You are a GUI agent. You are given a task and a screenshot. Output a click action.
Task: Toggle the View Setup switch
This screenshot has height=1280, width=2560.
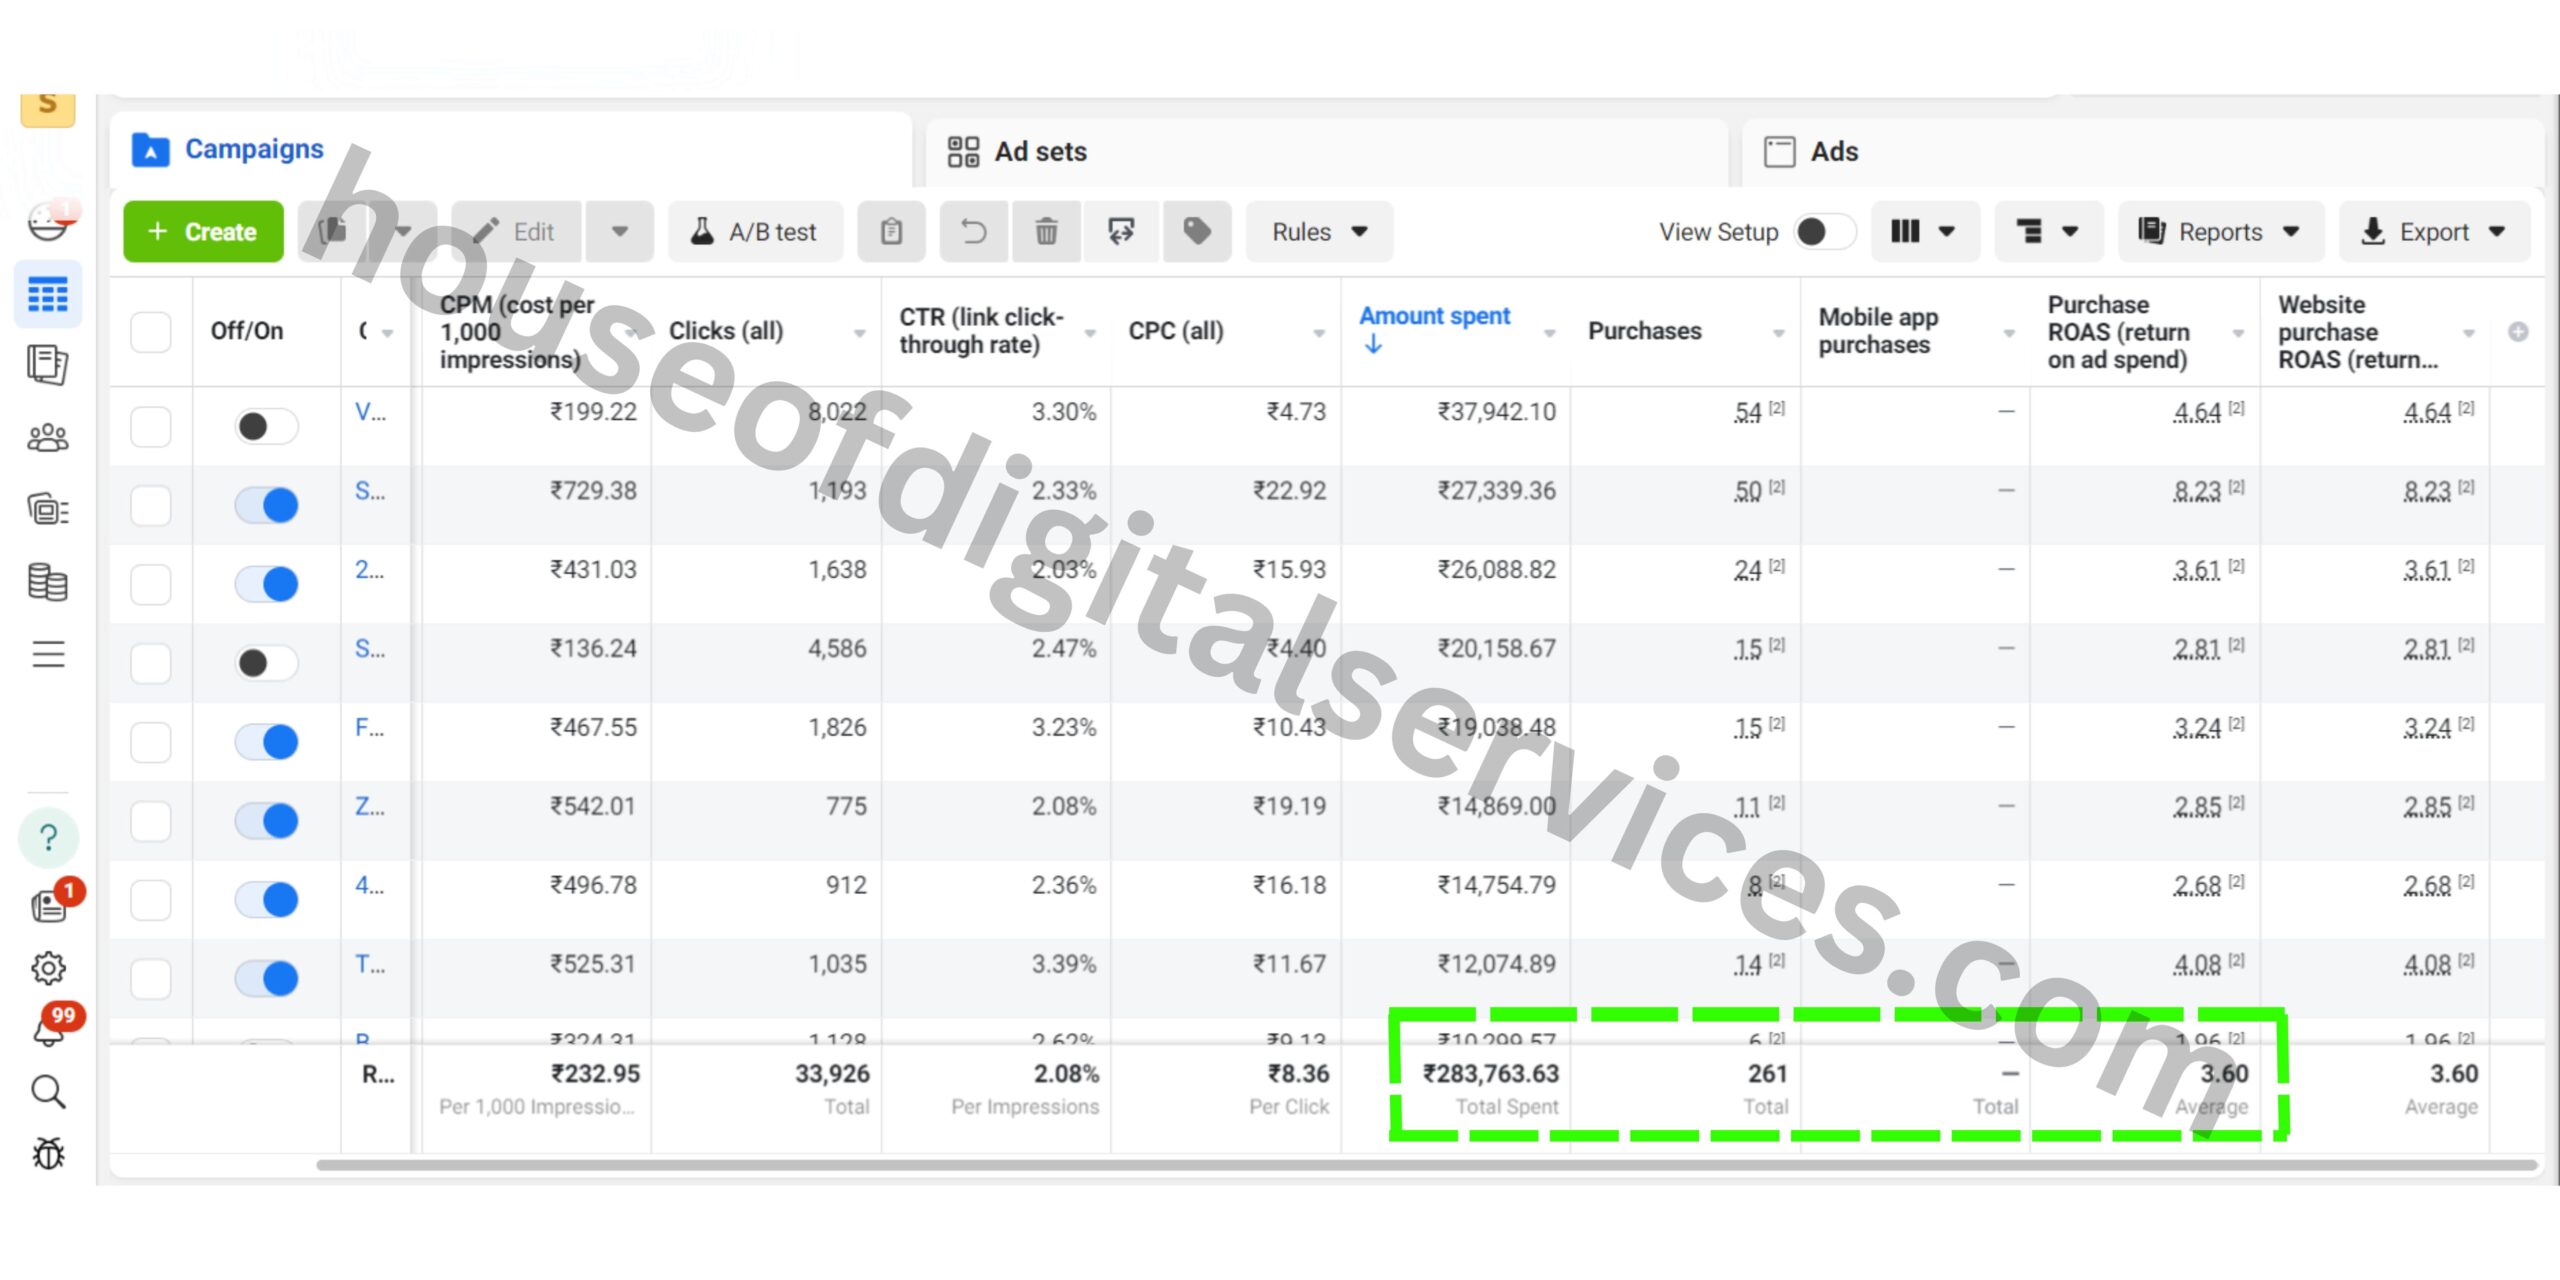[1824, 232]
